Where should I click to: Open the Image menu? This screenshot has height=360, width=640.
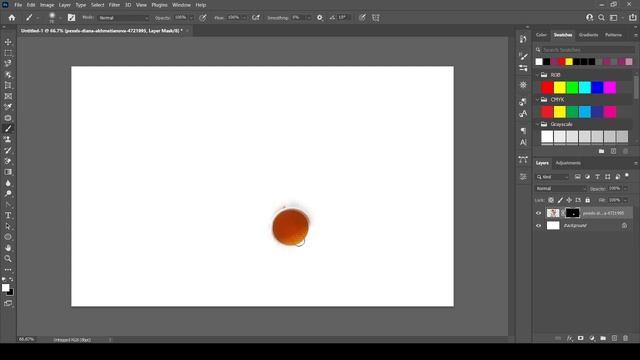tap(47, 5)
